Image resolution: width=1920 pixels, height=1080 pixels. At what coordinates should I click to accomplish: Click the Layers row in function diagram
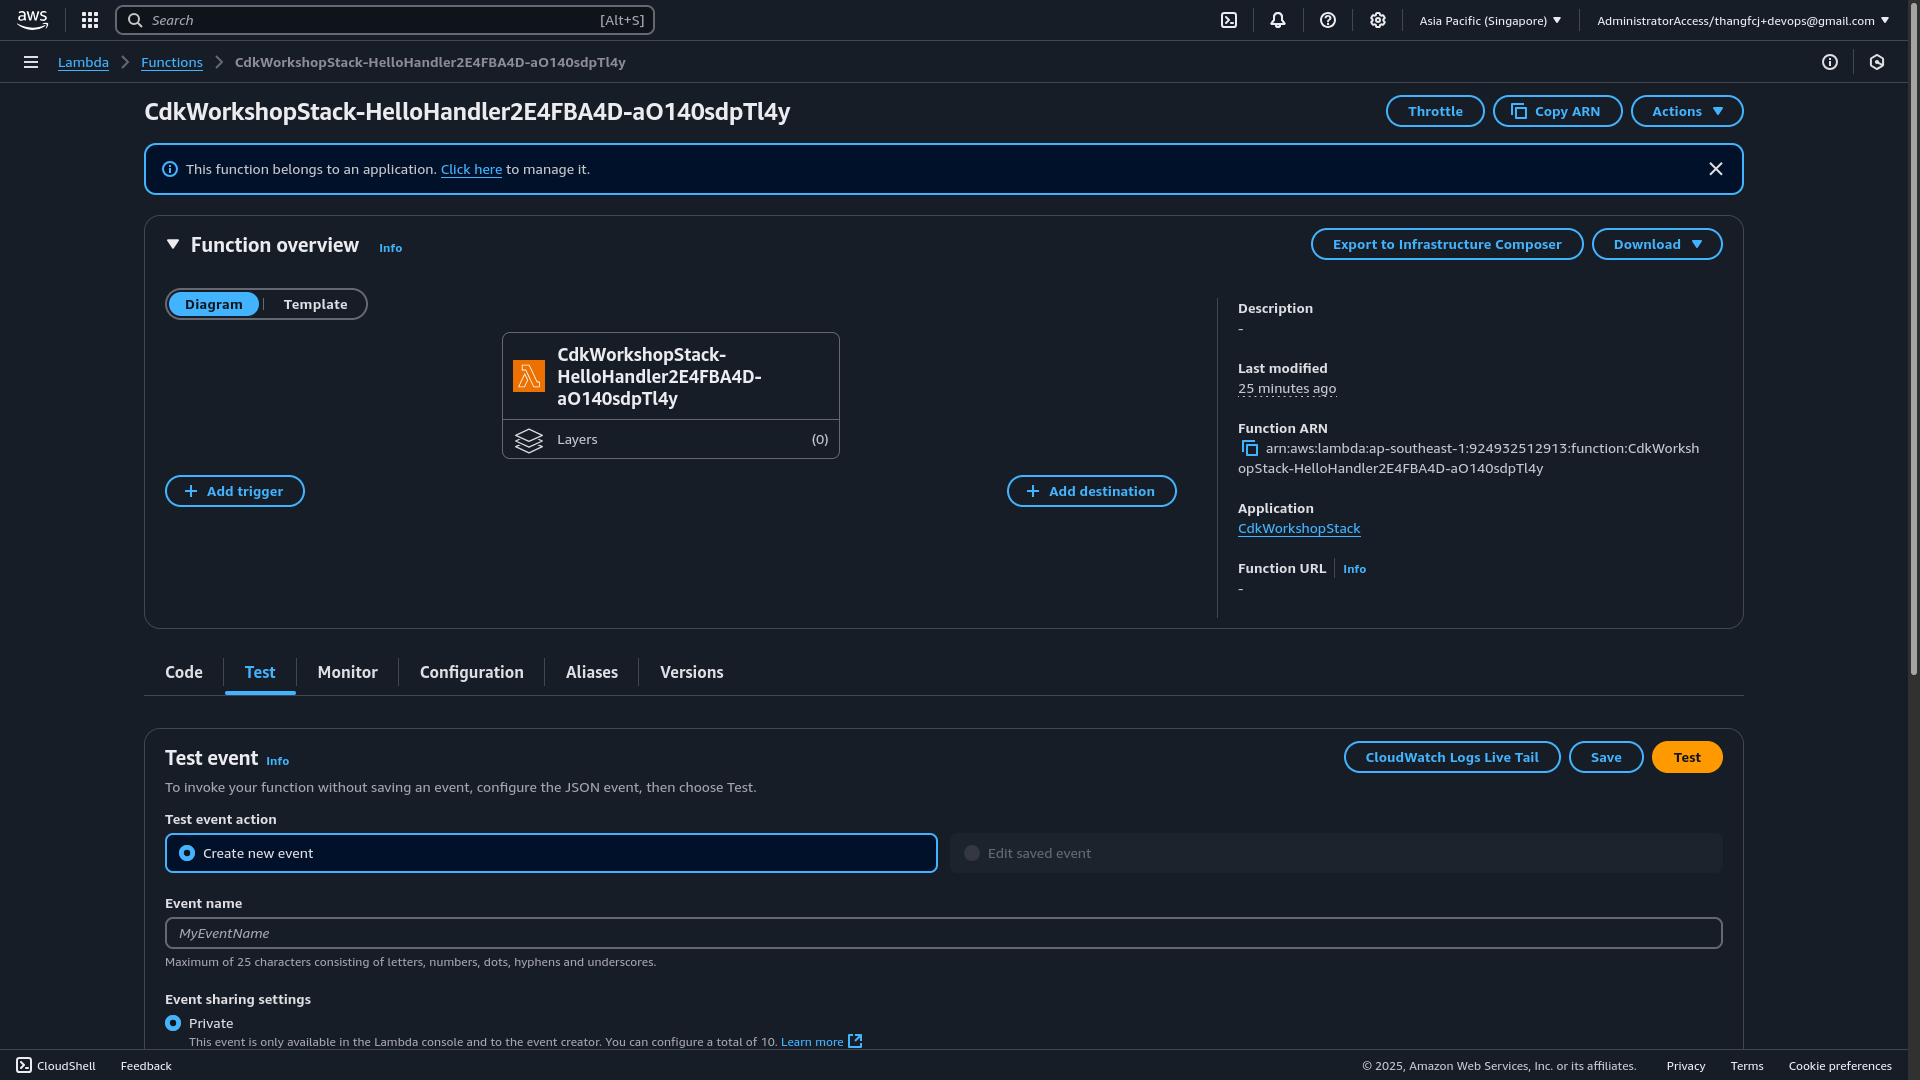pos(671,439)
